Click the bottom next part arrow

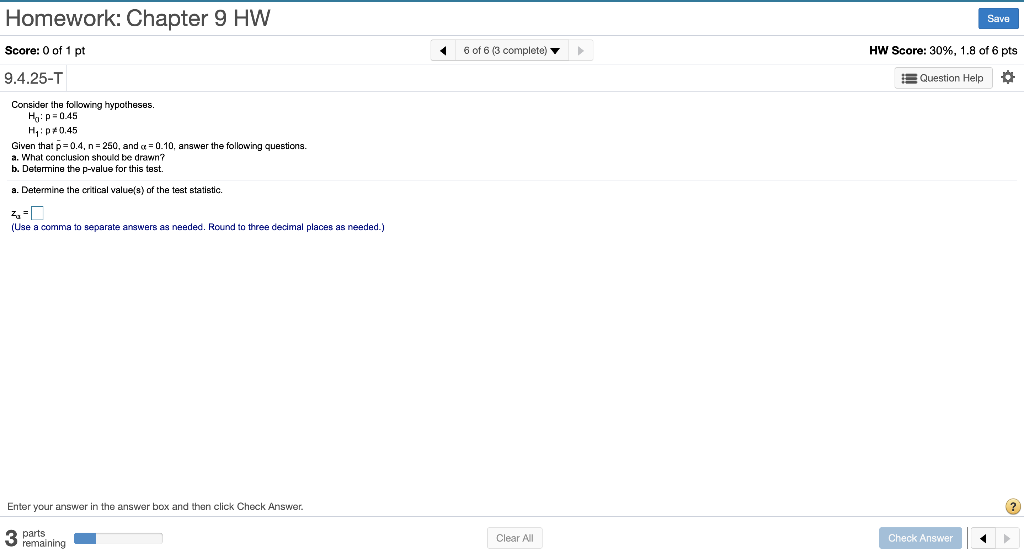1006,538
